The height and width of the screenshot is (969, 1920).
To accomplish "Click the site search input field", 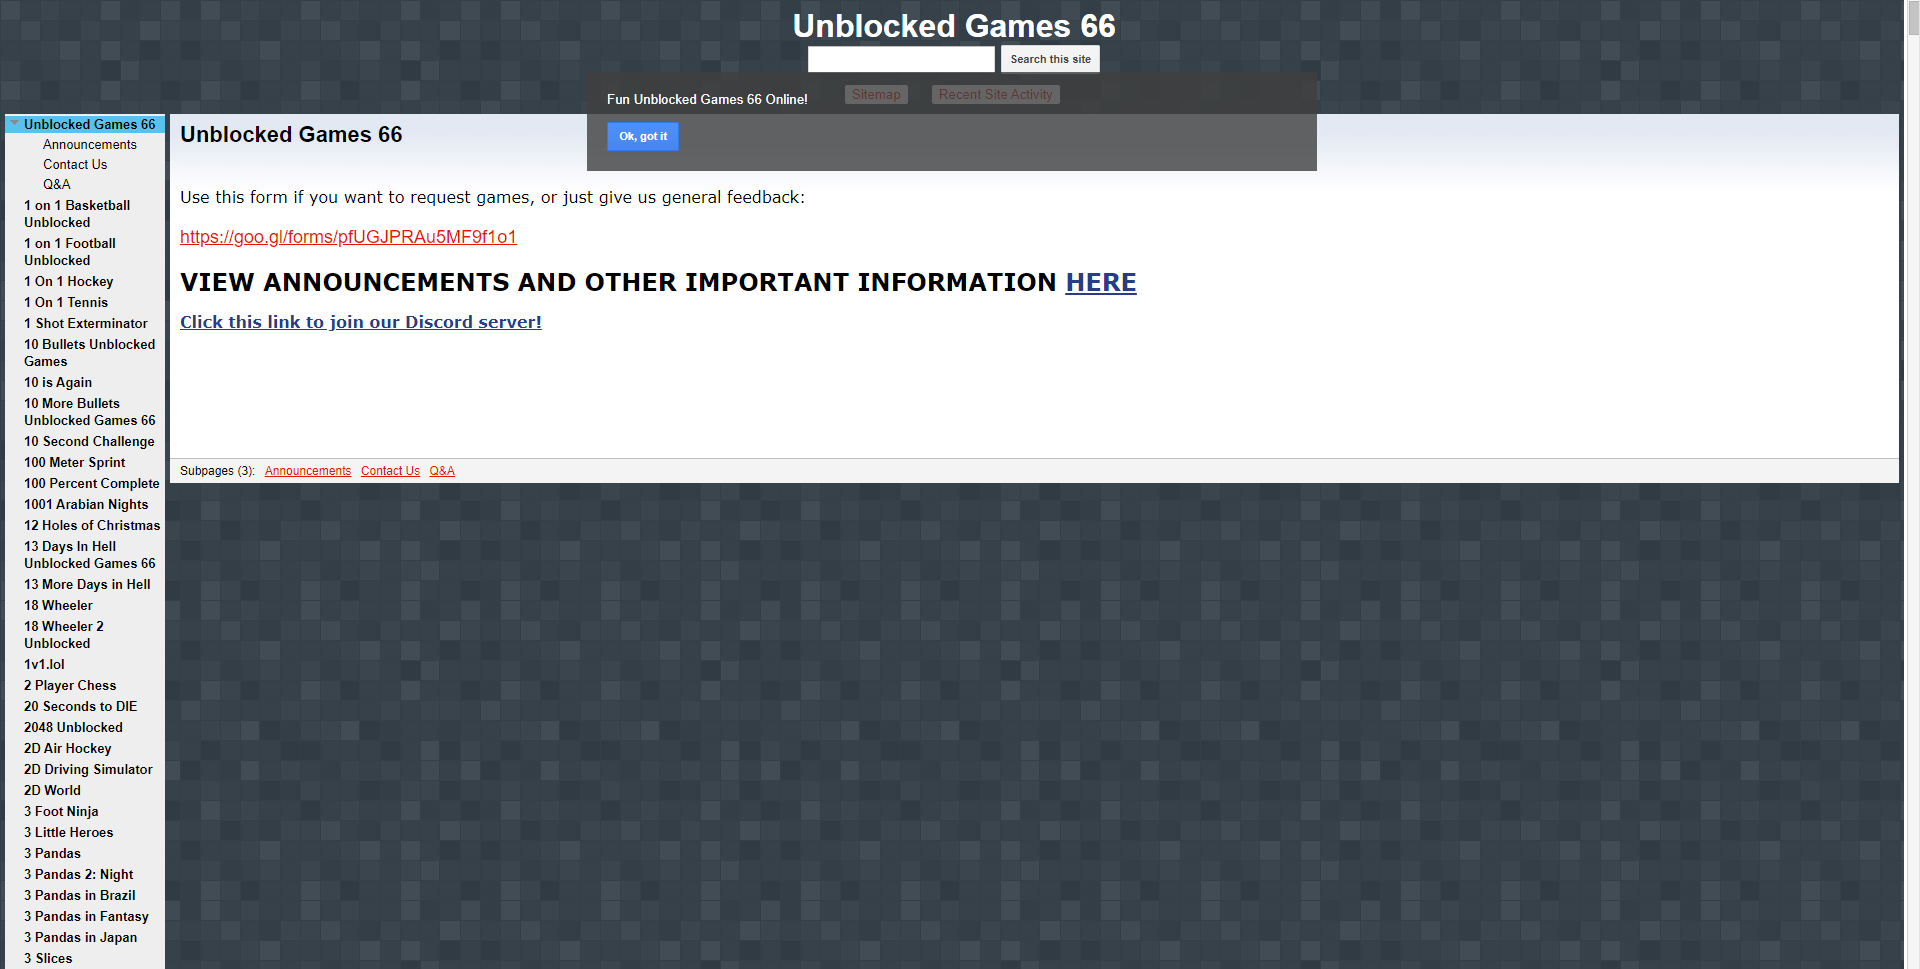I will tap(901, 59).
